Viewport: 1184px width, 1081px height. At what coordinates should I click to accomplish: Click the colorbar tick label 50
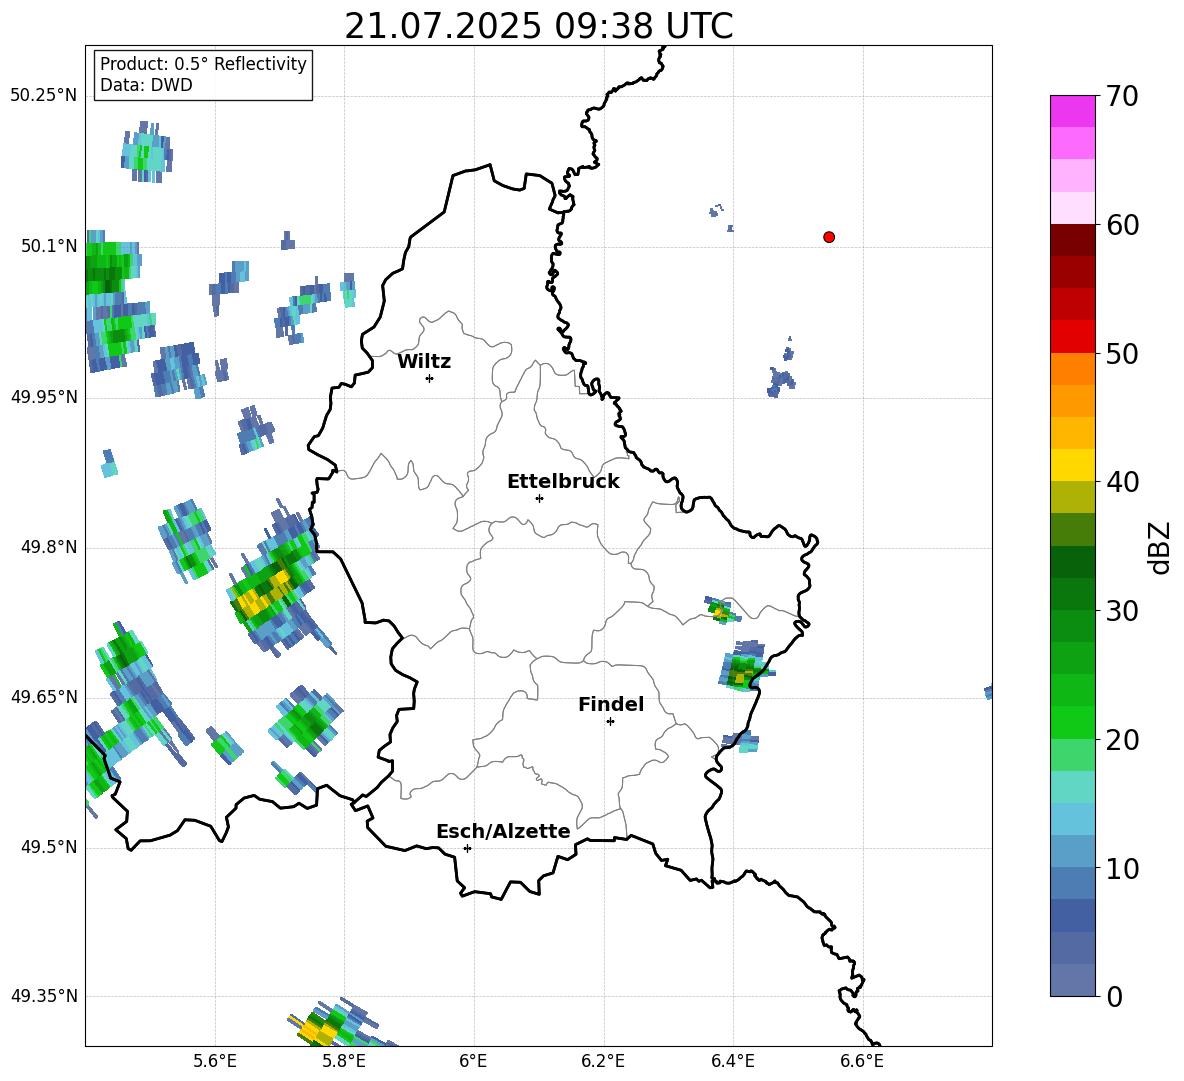[1122, 353]
